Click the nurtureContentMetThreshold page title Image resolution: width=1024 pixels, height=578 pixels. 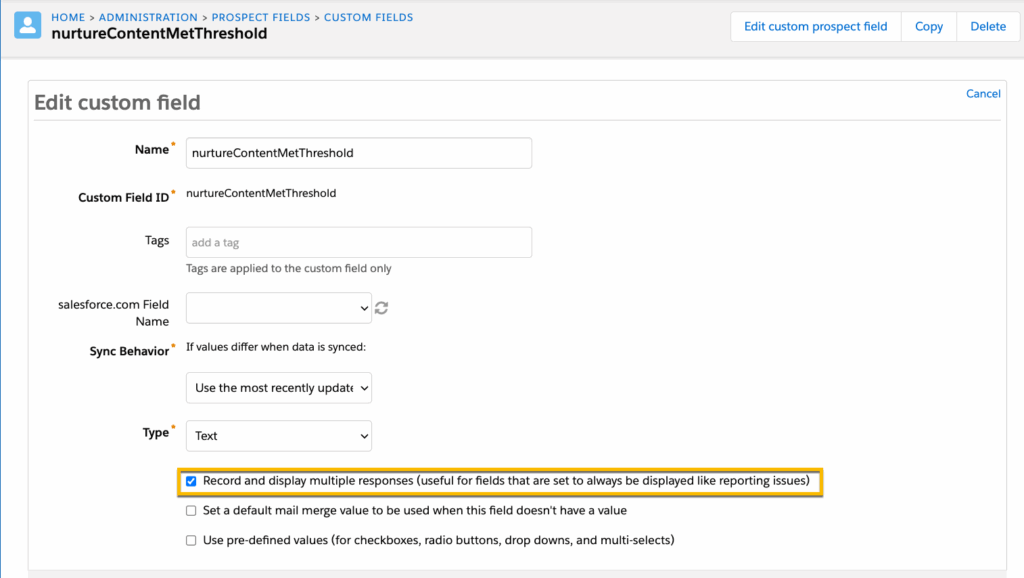pyautogui.click(x=159, y=34)
